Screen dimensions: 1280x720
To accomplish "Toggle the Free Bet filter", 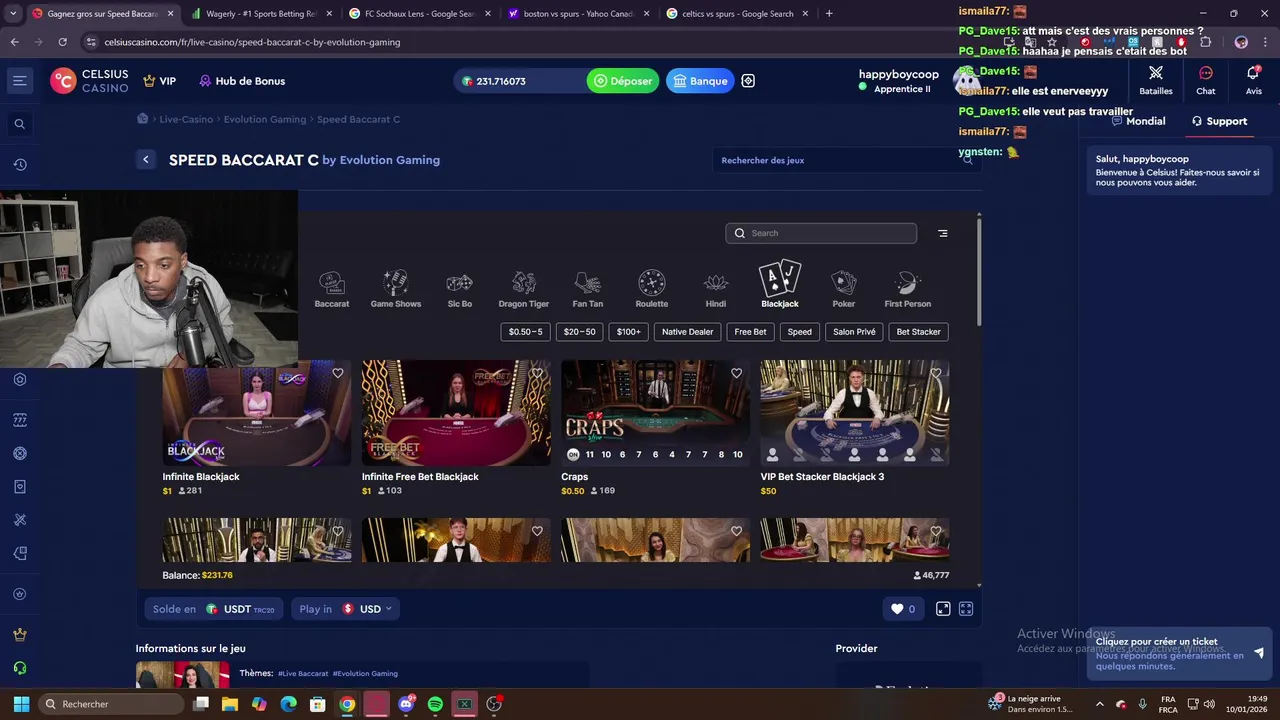I will point(750,332).
